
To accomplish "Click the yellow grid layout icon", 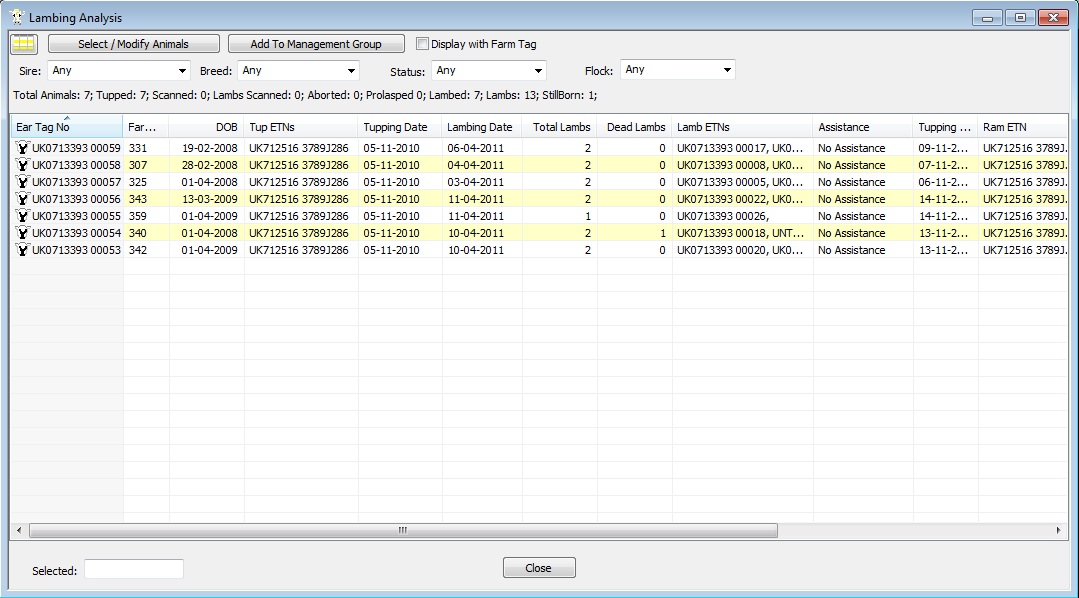I will (x=23, y=44).
